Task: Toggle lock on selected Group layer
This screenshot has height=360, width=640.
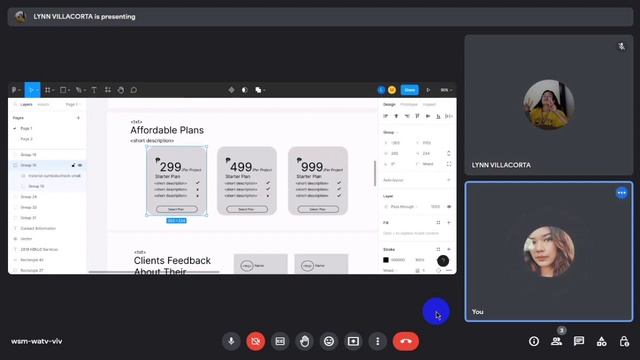Action: tap(73, 165)
